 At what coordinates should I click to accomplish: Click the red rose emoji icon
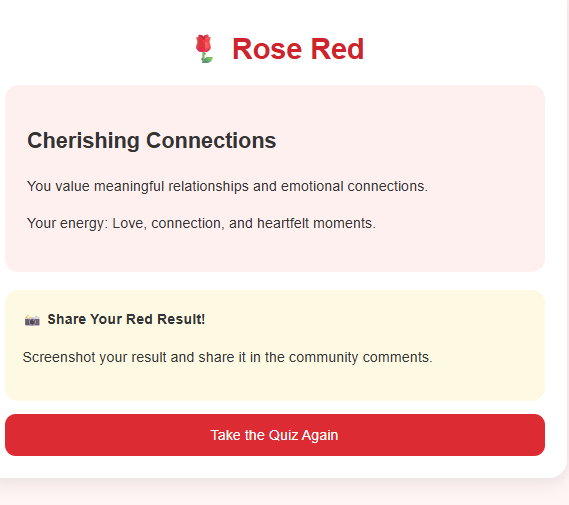click(x=204, y=49)
